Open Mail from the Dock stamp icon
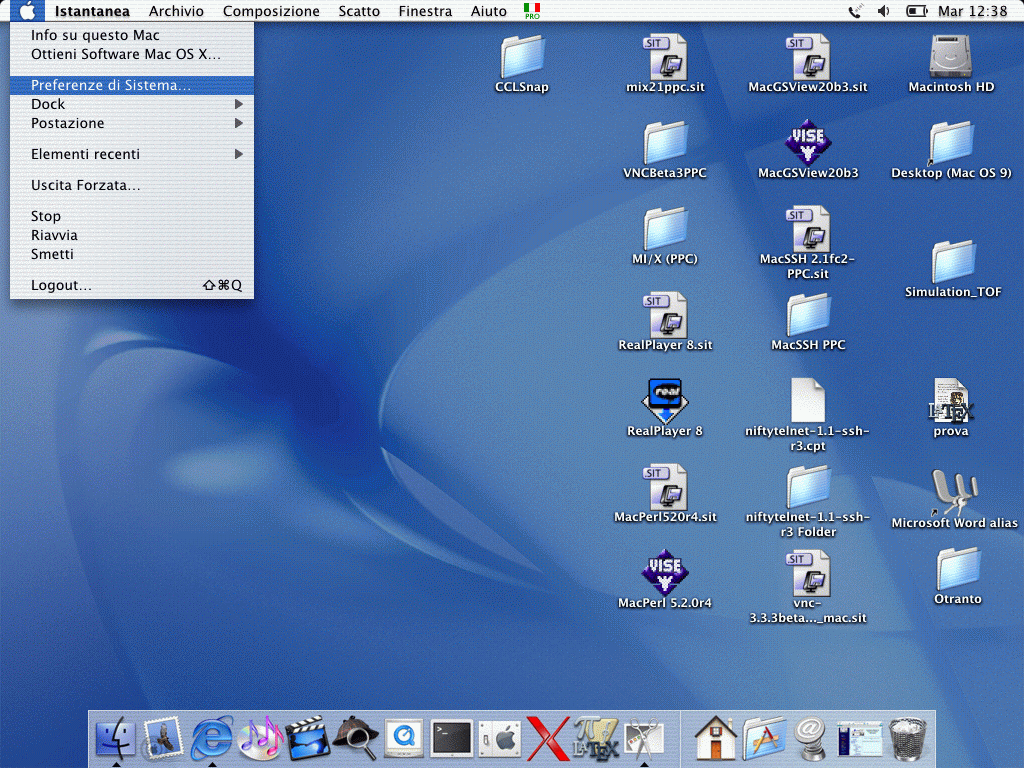Image resolution: width=1024 pixels, height=768 pixels. tap(163, 738)
